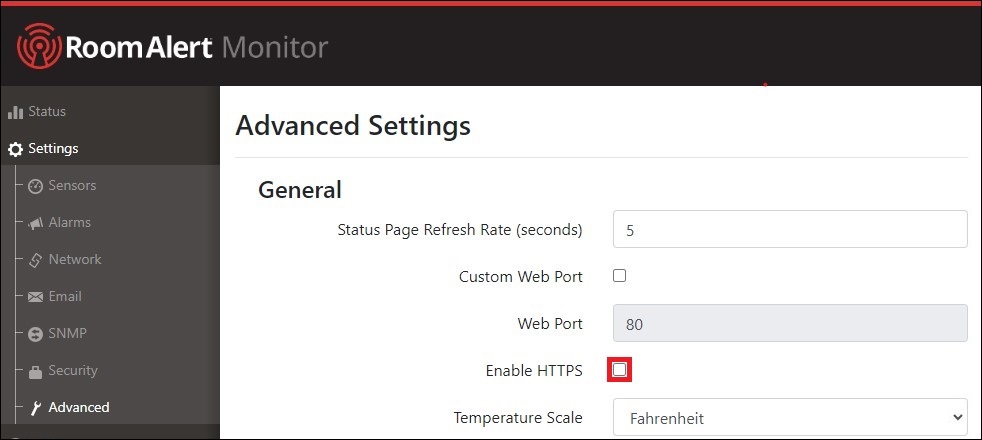Collapse the Settings menu section

point(53,148)
